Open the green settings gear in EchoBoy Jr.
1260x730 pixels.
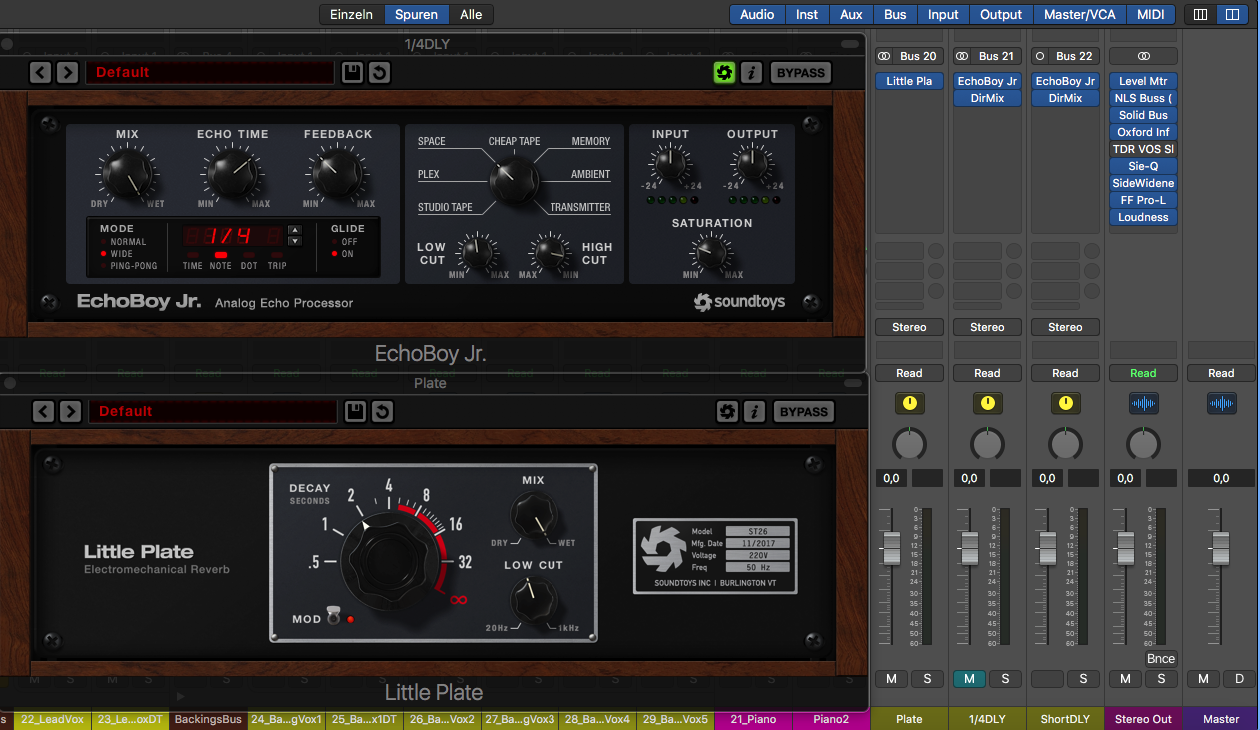pos(724,72)
